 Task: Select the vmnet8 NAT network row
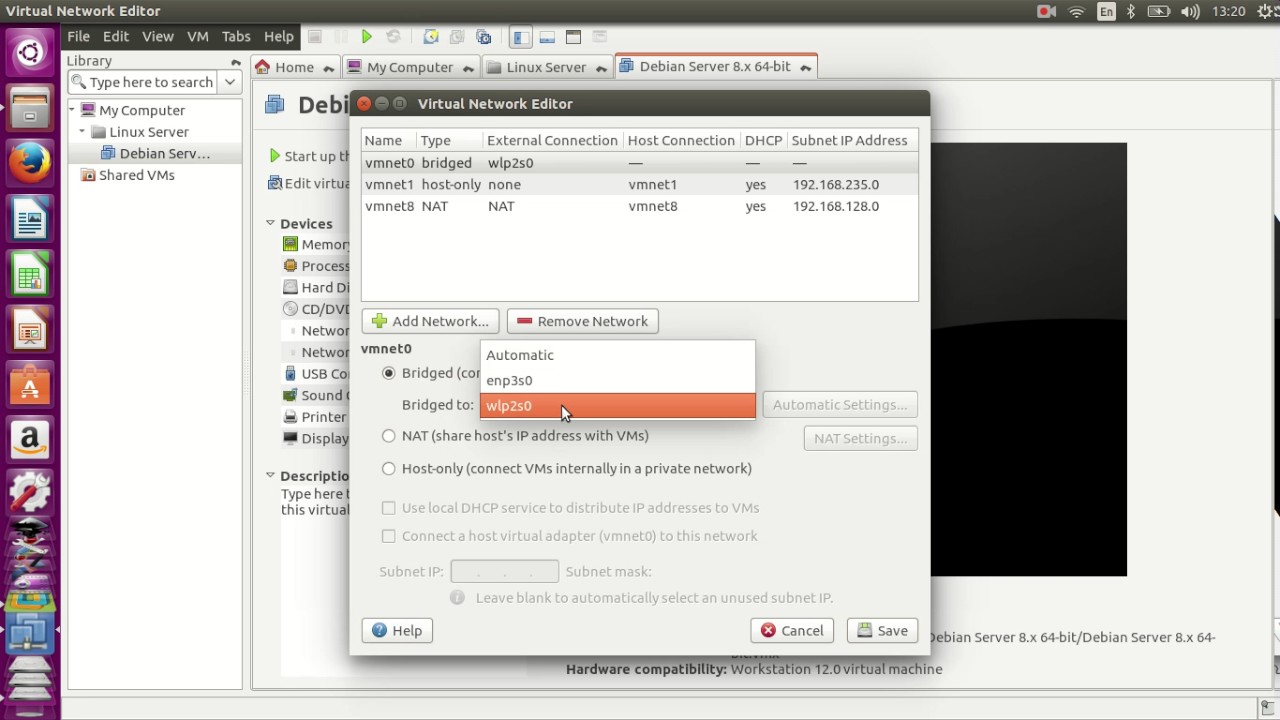[x=640, y=206]
